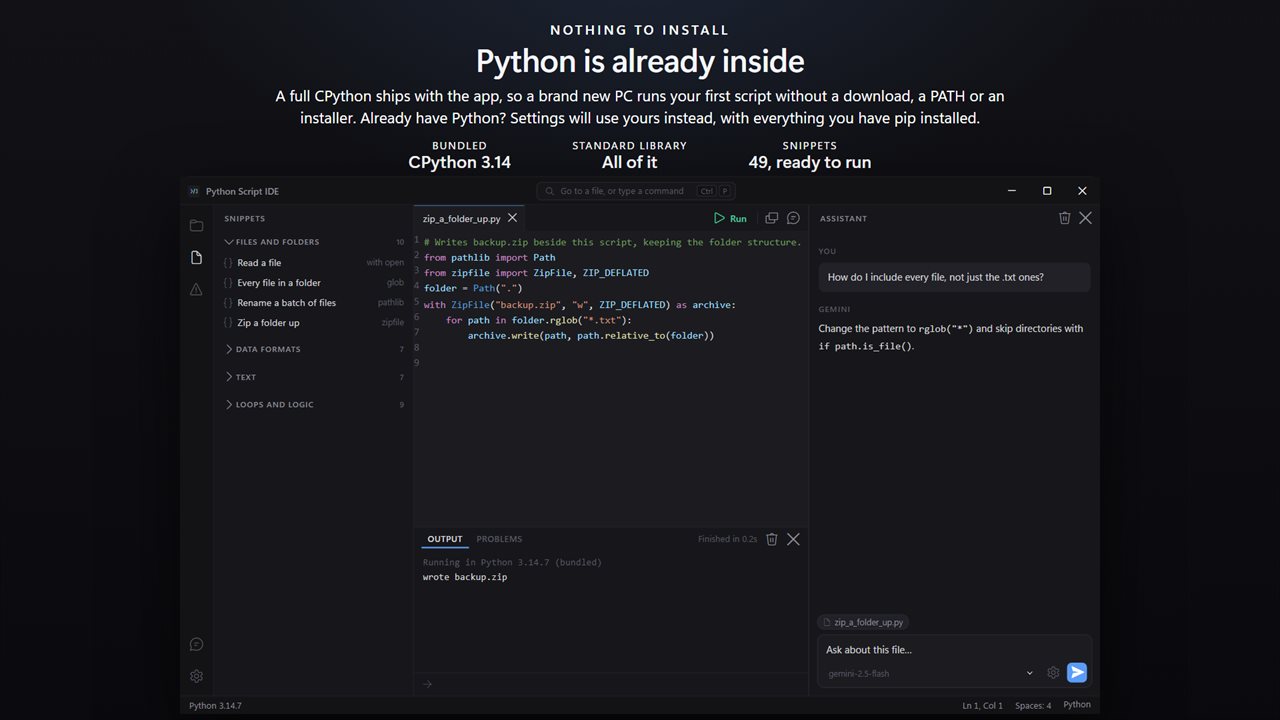1280x720 pixels.
Task: Close the zip_a_folder_up.py editor tab
Action: (x=513, y=218)
